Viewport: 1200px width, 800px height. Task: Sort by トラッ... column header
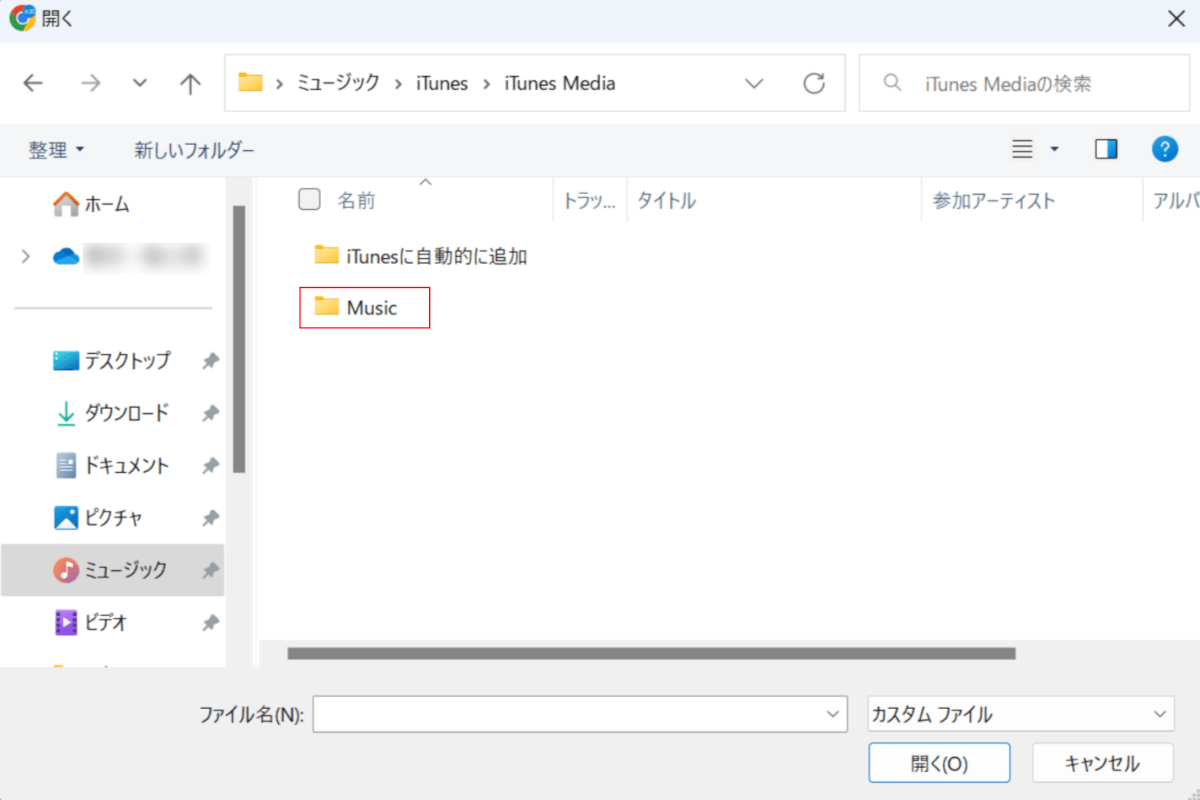pyautogui.click(x=590, y=201)
